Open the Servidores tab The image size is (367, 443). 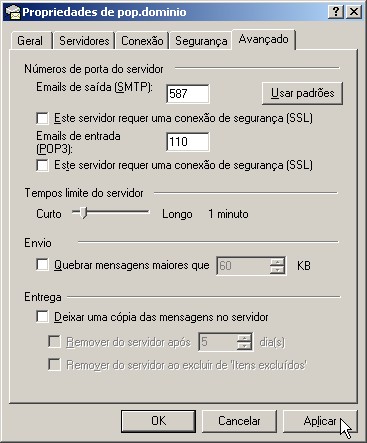[84, 41]
